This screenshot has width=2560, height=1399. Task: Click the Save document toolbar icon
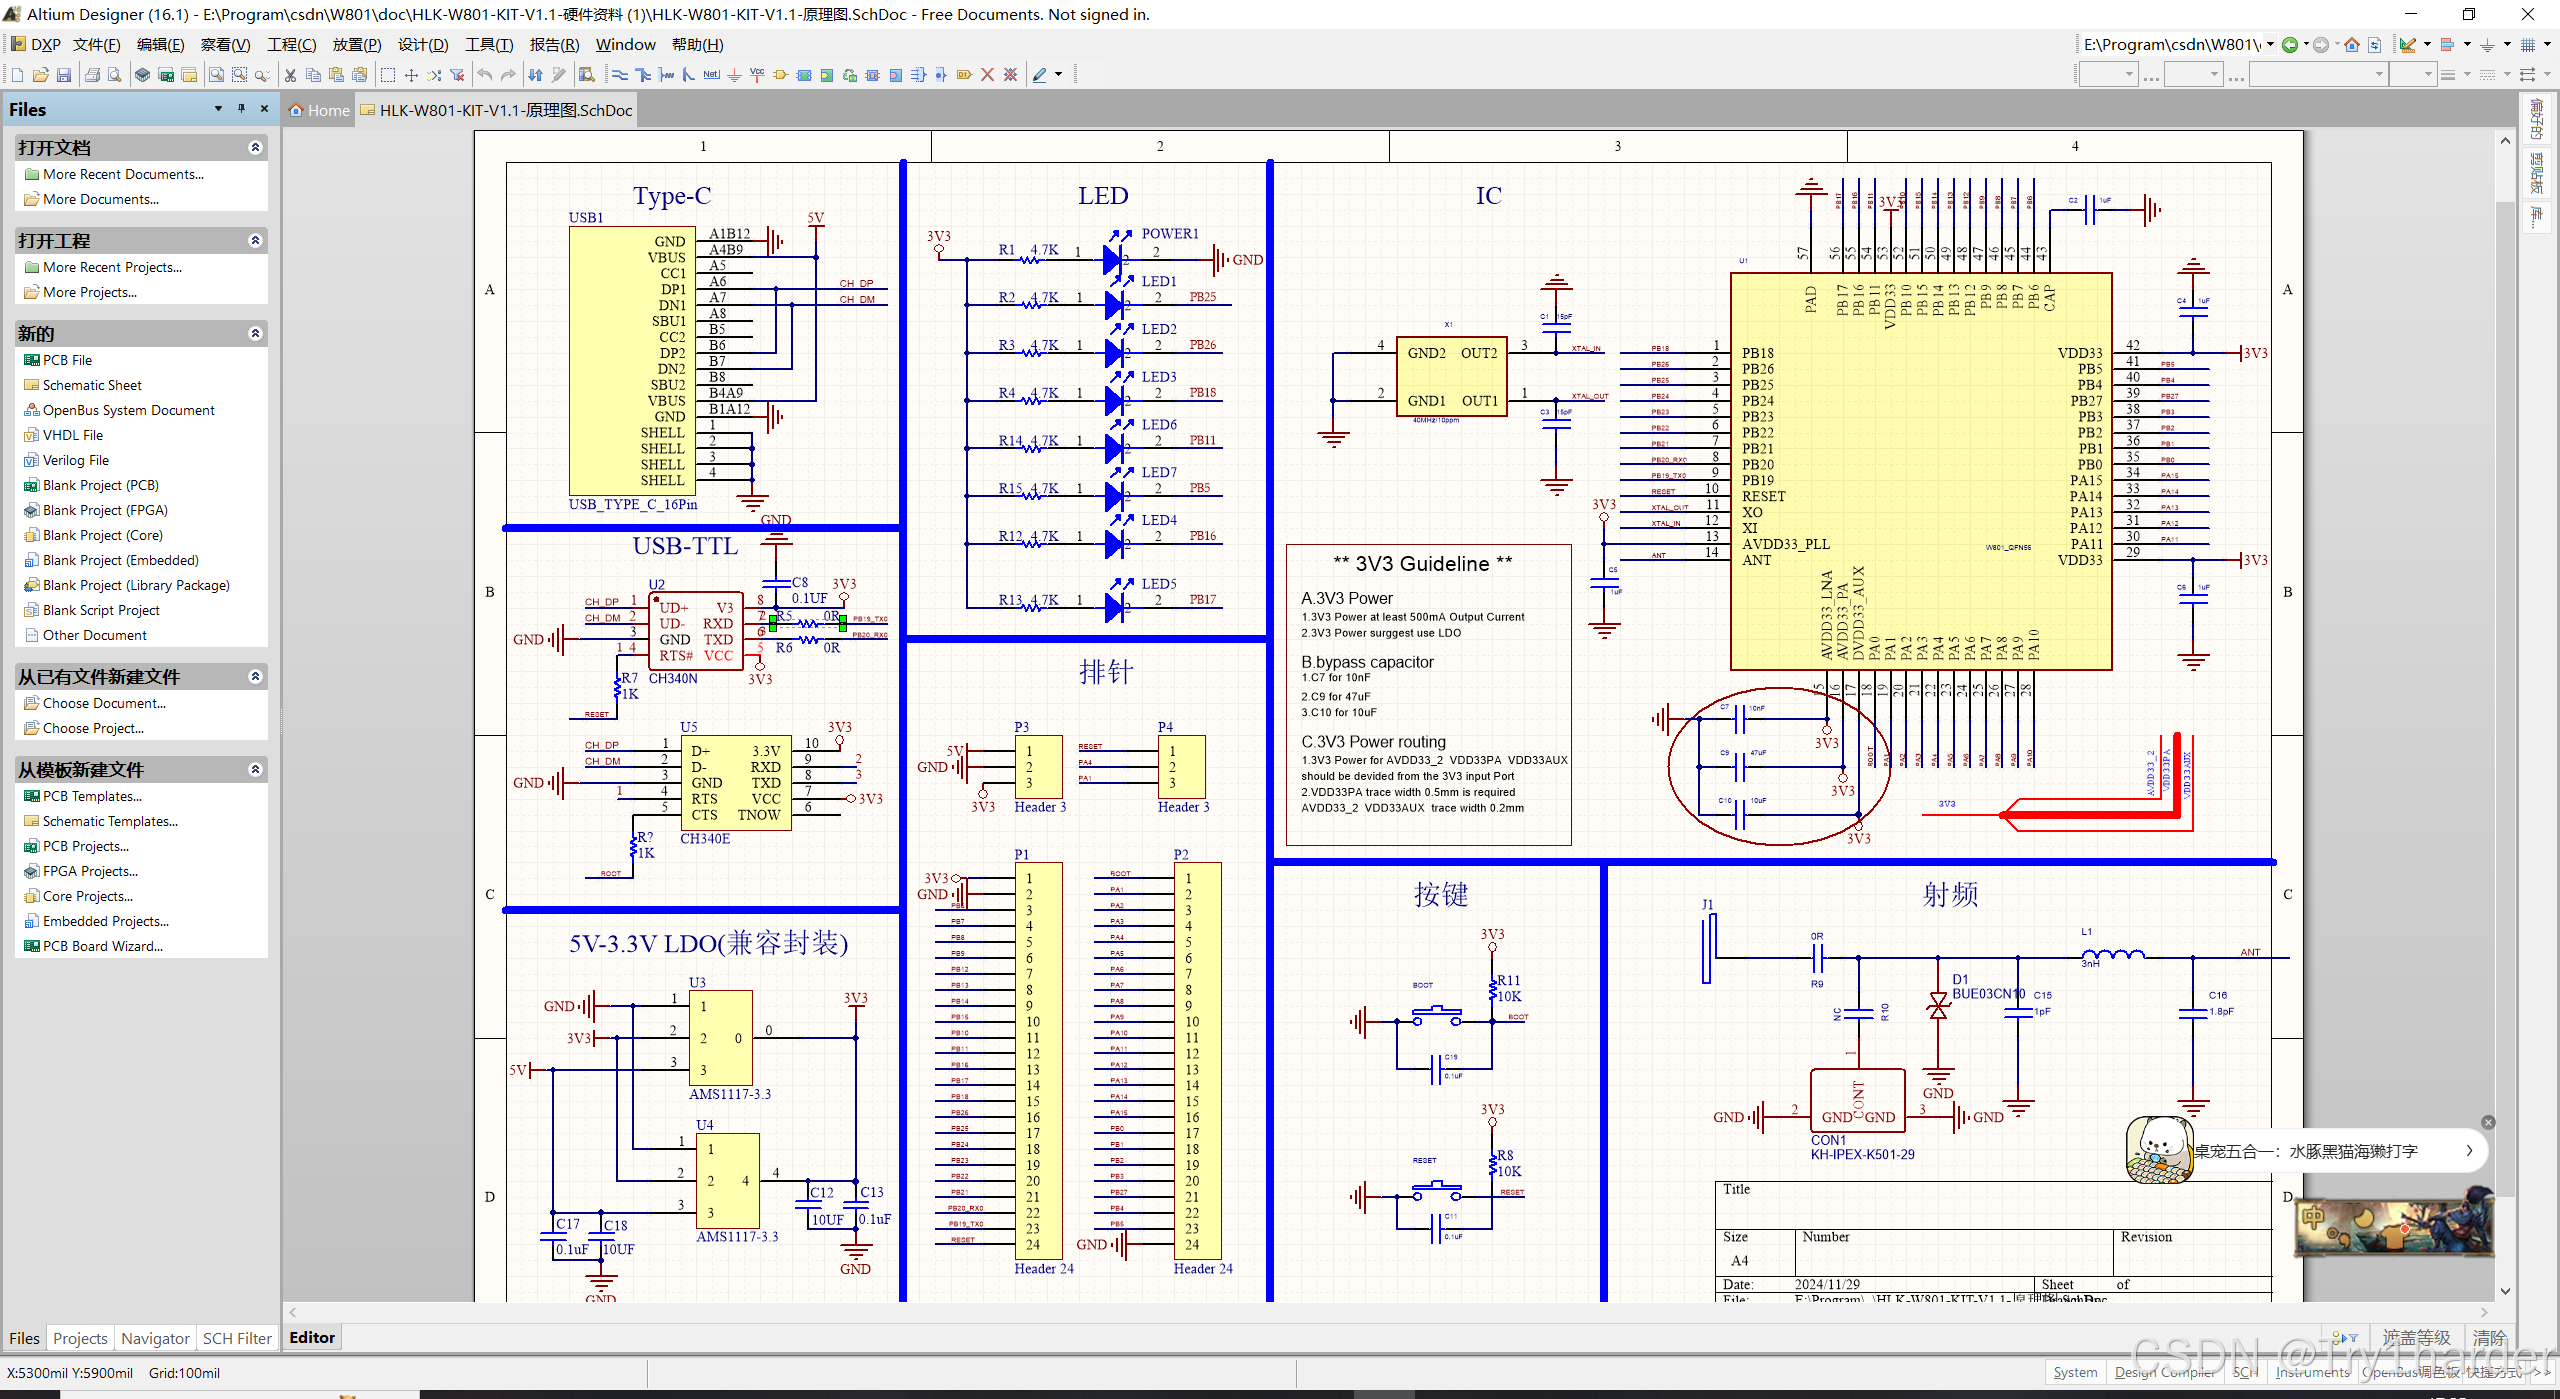point(64,75)
